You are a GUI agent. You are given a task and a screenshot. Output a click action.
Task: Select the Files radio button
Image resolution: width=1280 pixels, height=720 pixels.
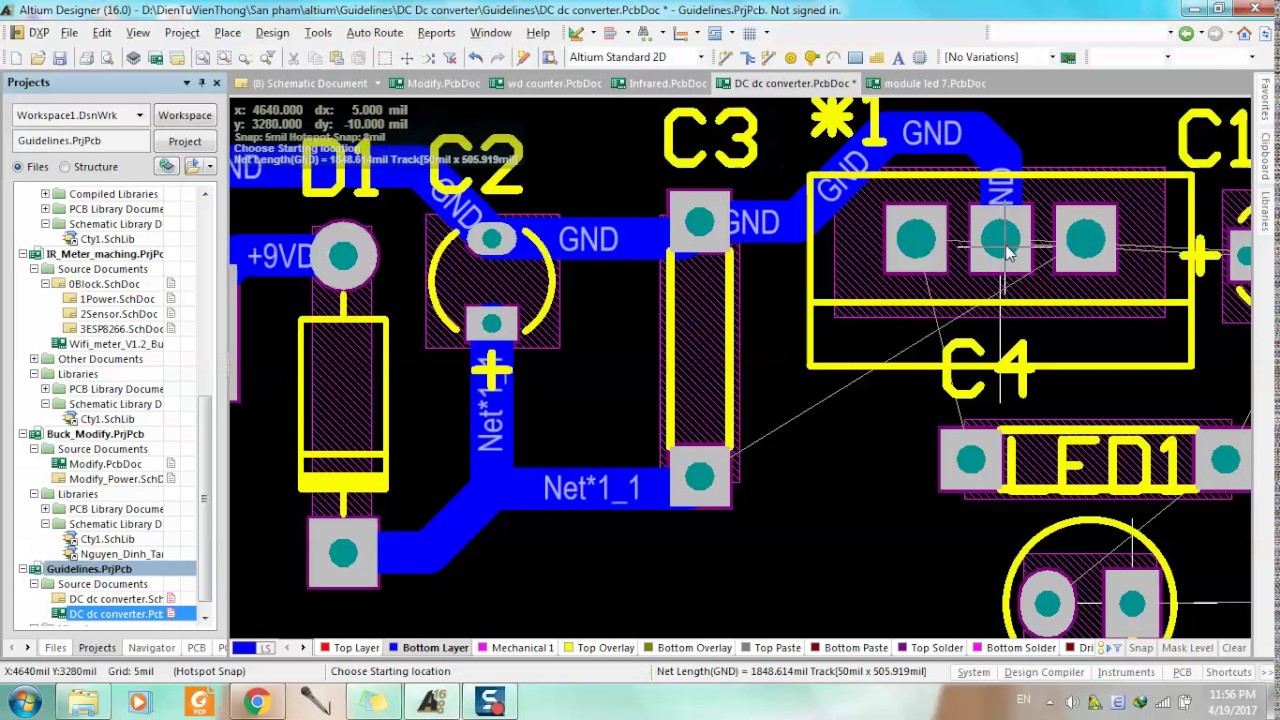(x=18, y=167)
